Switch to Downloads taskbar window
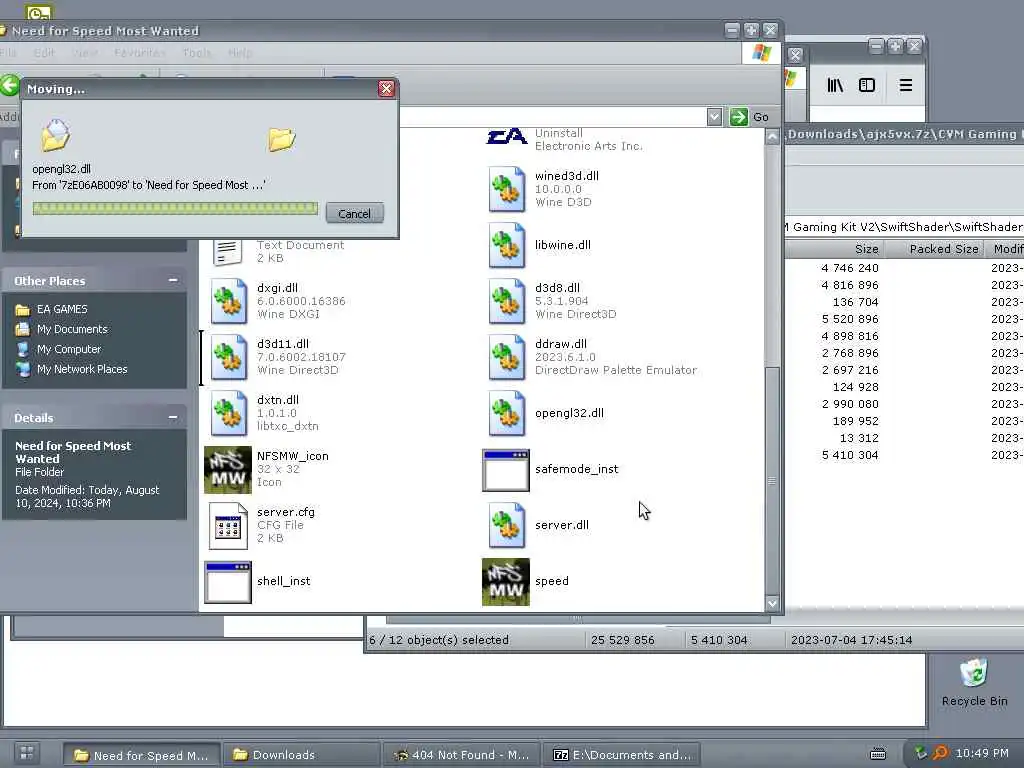1024x768 pixels. [x=301, y=755]
